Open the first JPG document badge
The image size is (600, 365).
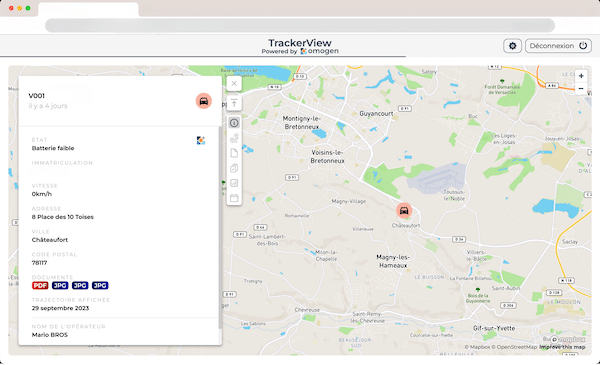pyautogui.click(x=60, y=285)
